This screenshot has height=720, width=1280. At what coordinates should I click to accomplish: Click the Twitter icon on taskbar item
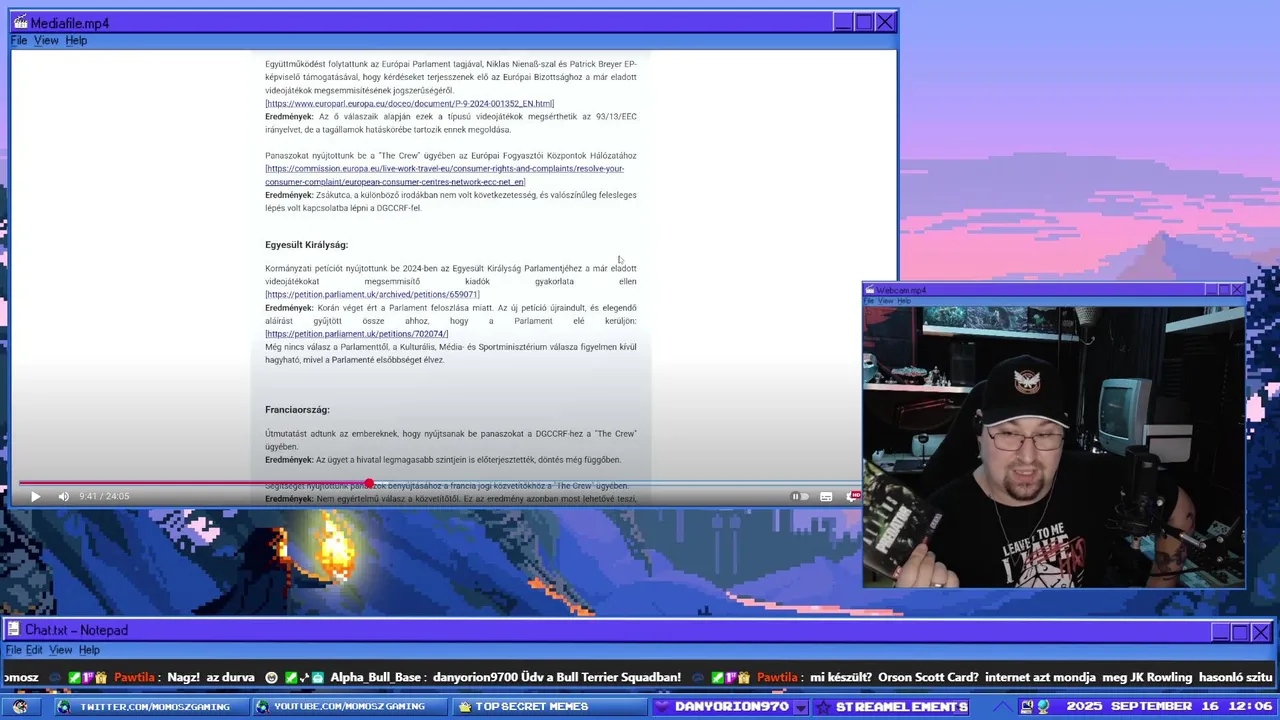[64, 707]
